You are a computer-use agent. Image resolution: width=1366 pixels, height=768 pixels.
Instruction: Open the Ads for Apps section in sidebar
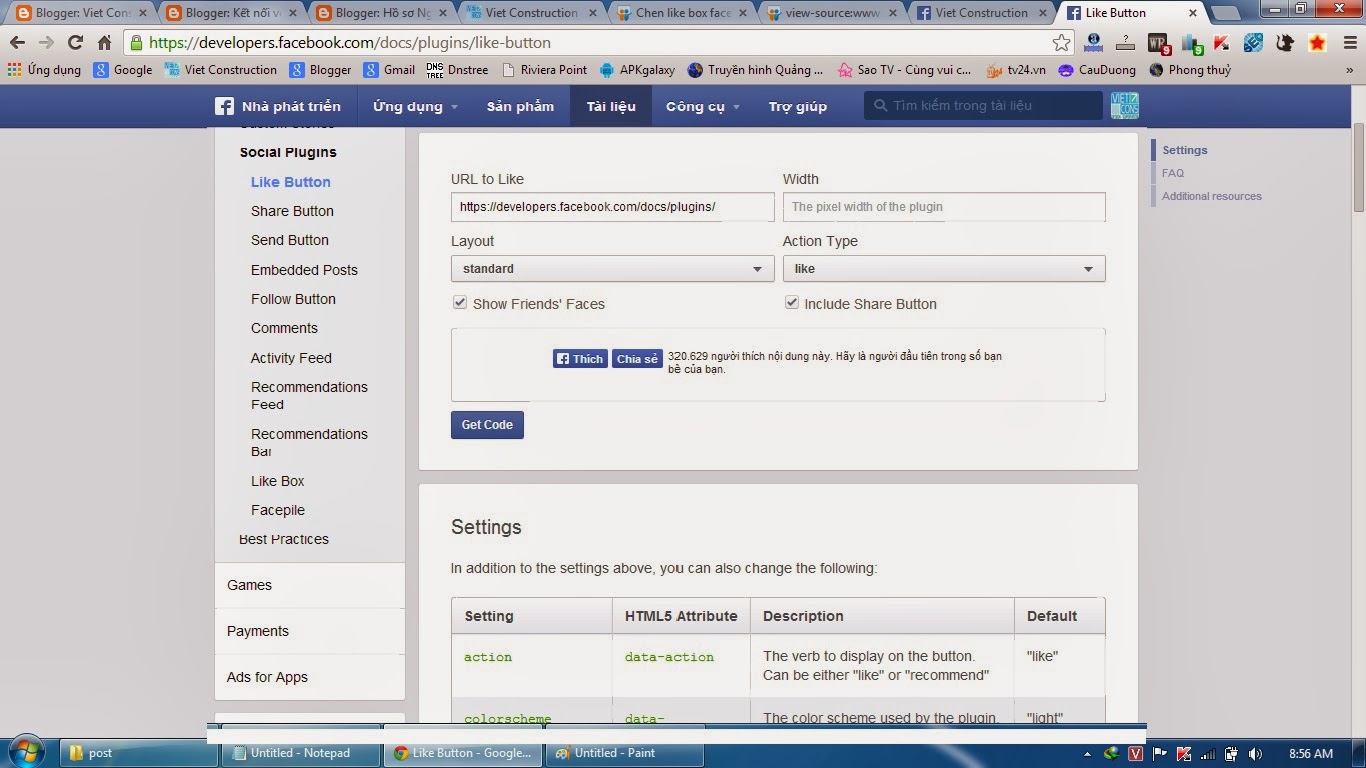click(x=310, y=677)
